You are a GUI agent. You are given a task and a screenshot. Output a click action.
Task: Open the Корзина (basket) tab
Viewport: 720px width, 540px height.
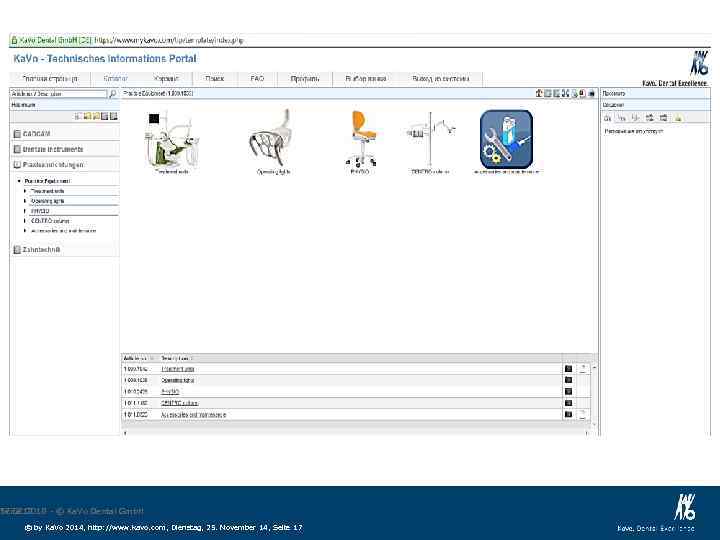[x=166, y=79]
